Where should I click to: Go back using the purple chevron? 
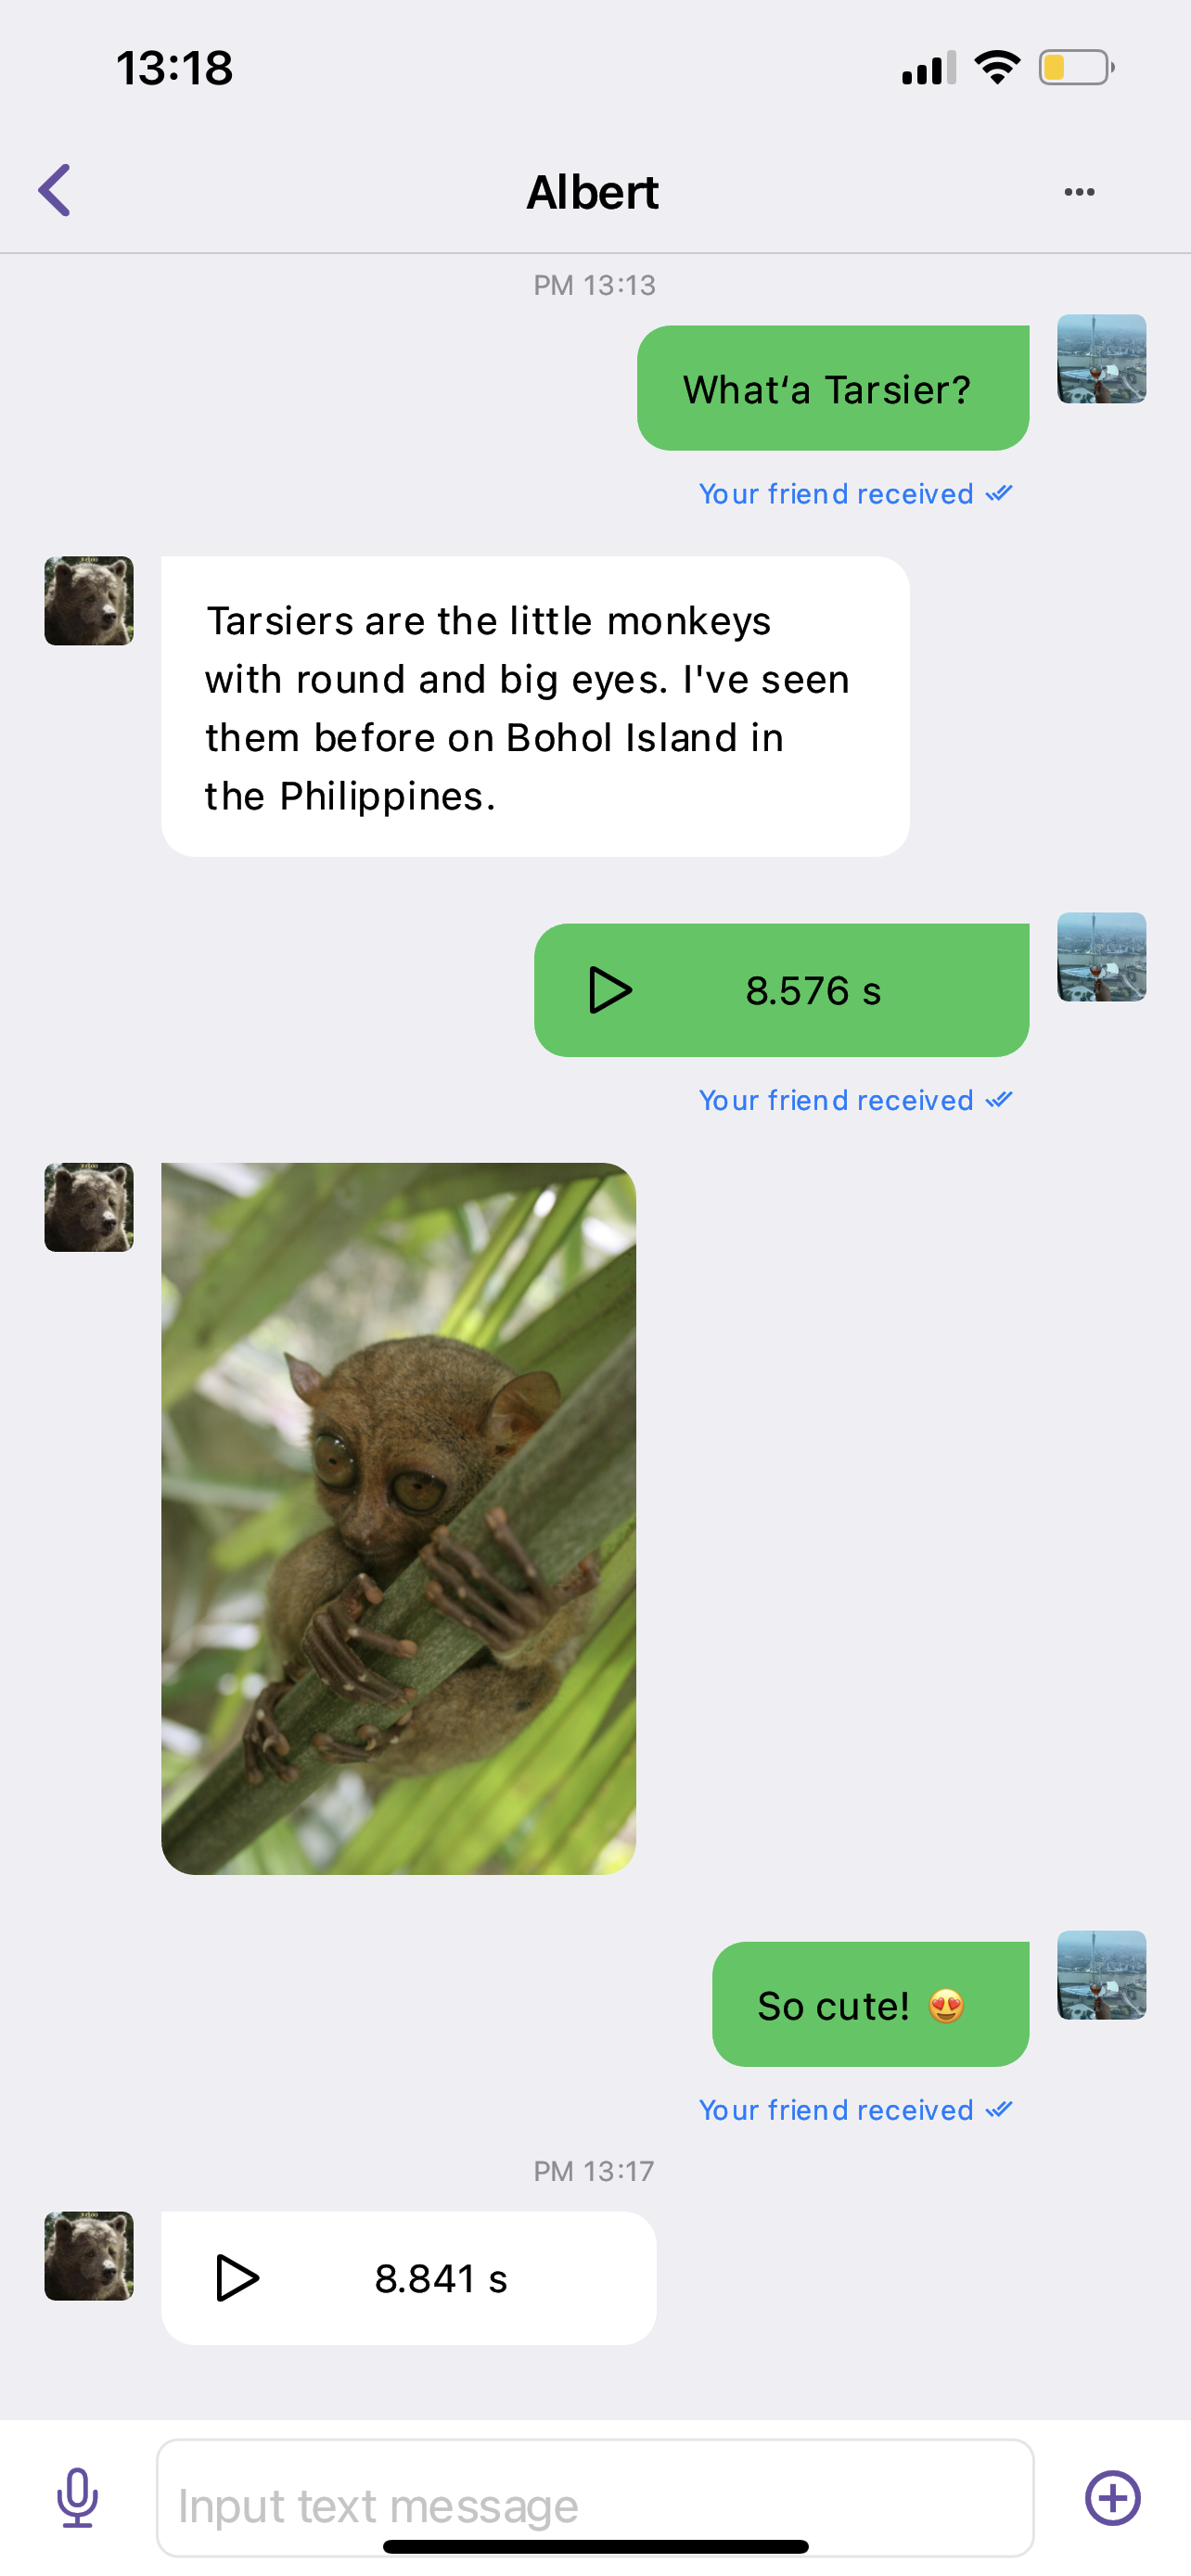tap(56, 190)
